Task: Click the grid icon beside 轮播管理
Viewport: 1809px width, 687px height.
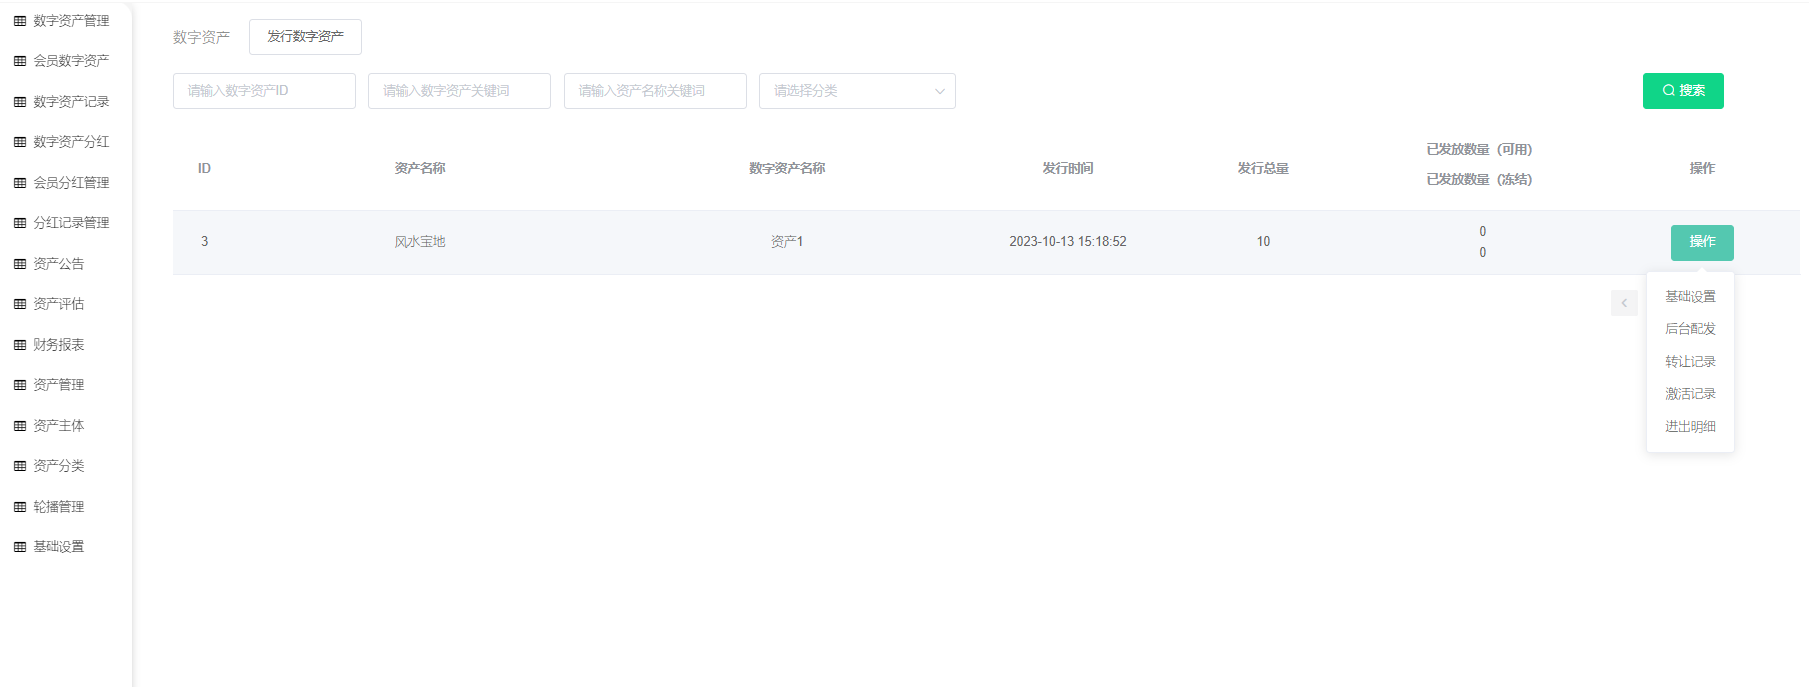Action: (20, 507)
